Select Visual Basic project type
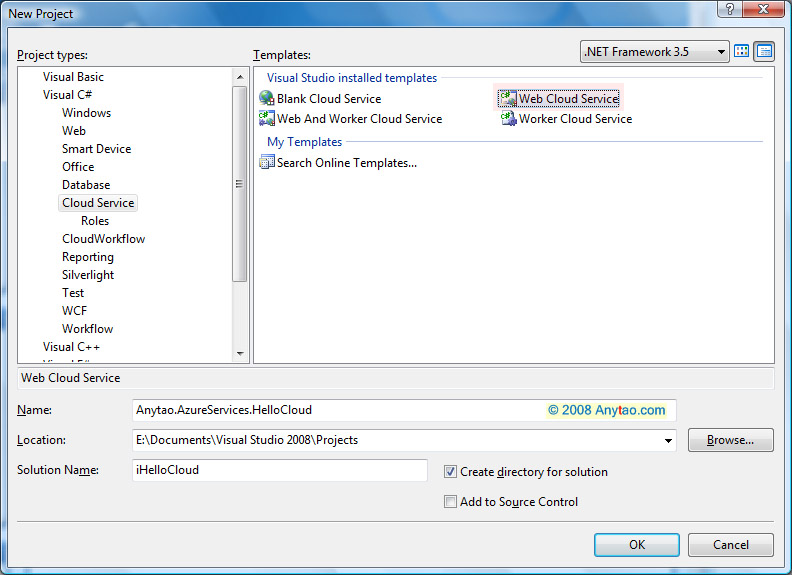This screenshot has height=575, width=792. [x=73, y=77]
